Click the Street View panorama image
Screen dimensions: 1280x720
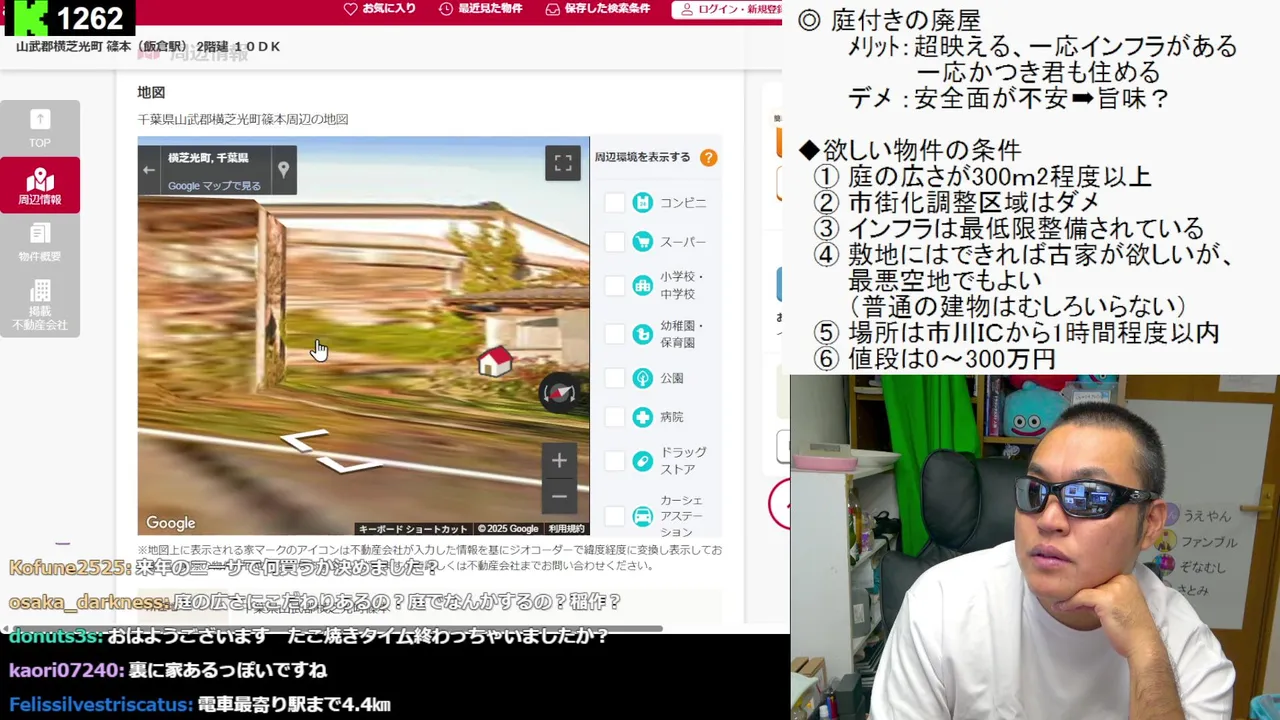point(364,336)
